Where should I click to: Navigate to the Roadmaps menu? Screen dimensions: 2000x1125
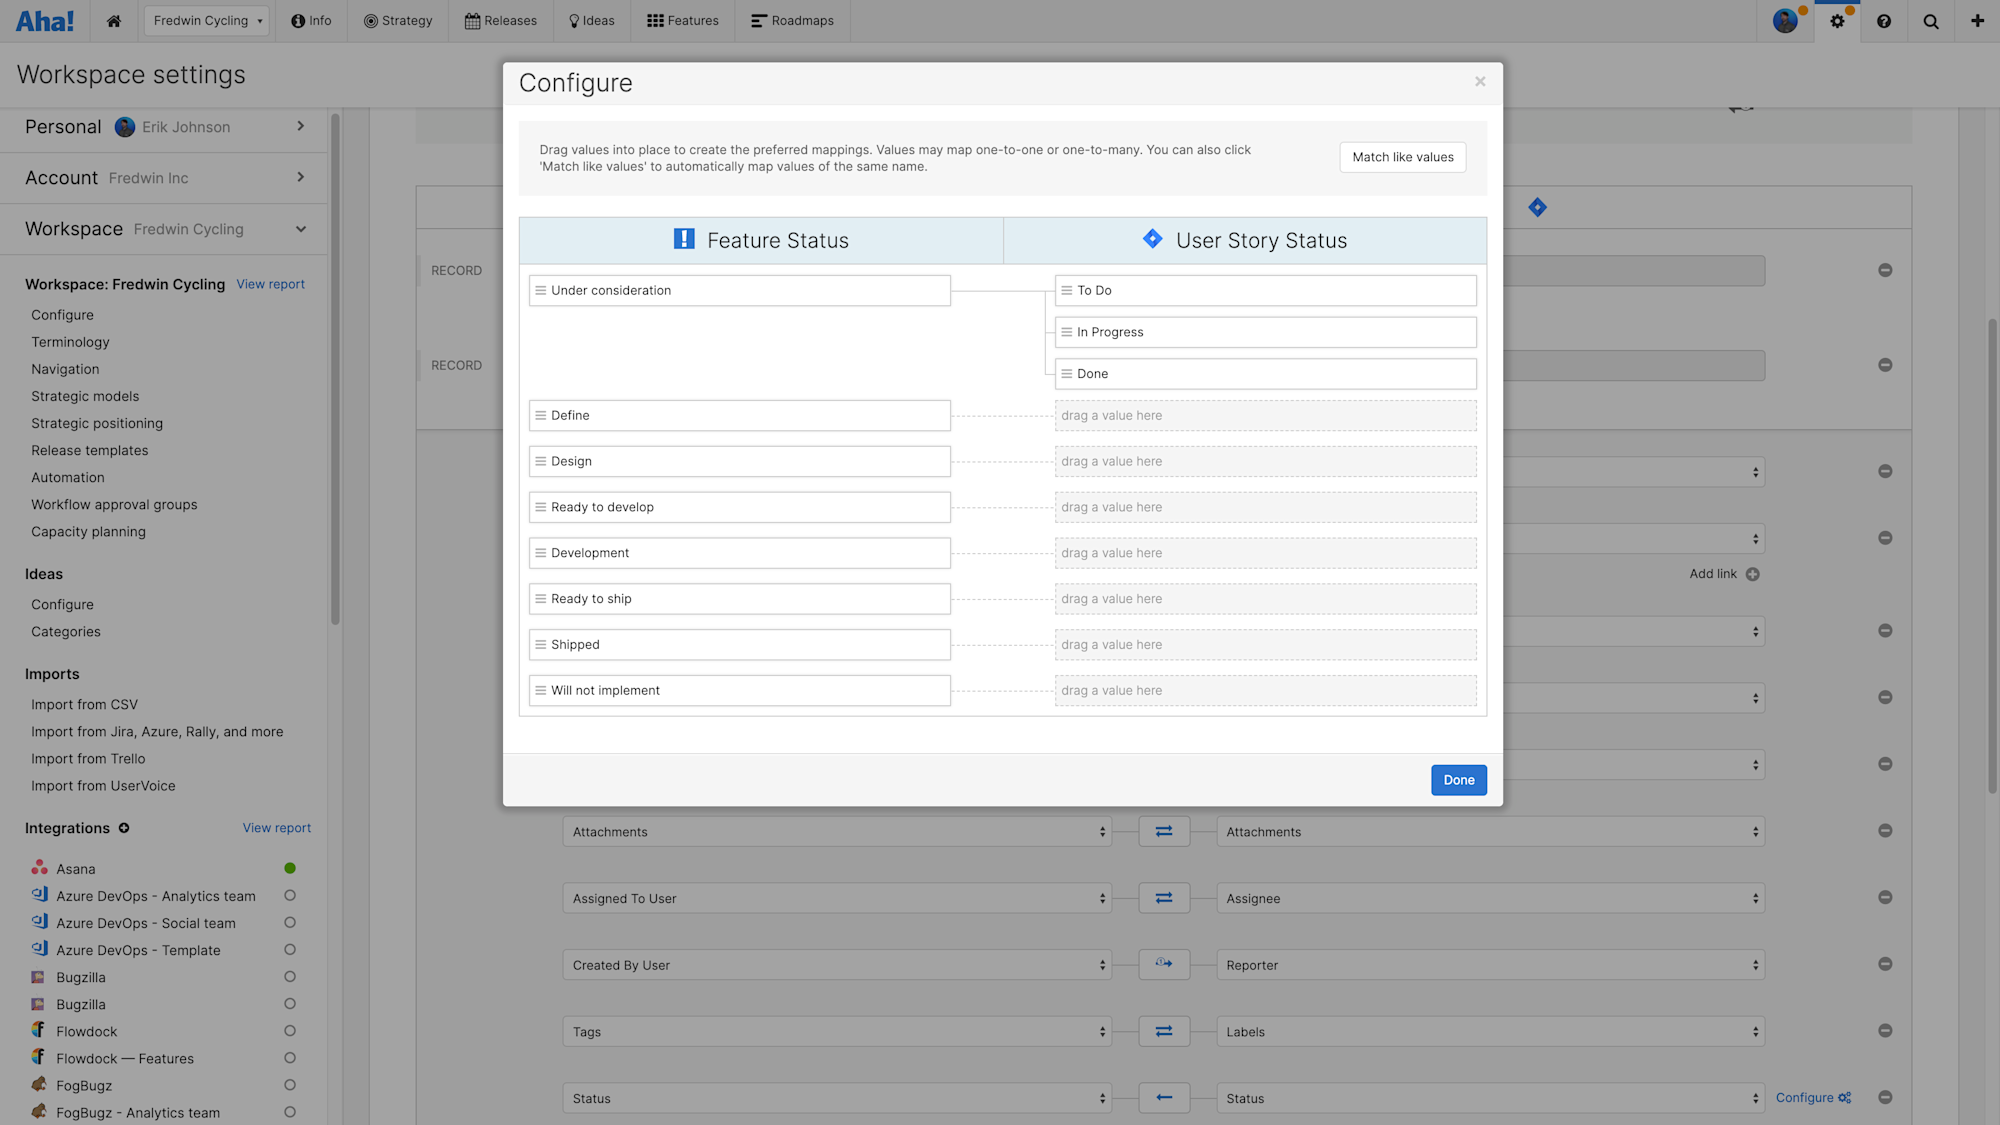[792, 20]
